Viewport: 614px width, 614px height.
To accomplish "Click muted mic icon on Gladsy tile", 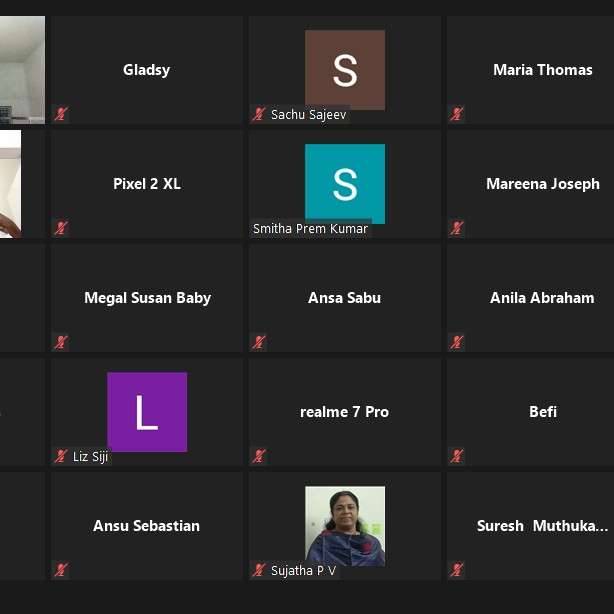I will 61,114.
